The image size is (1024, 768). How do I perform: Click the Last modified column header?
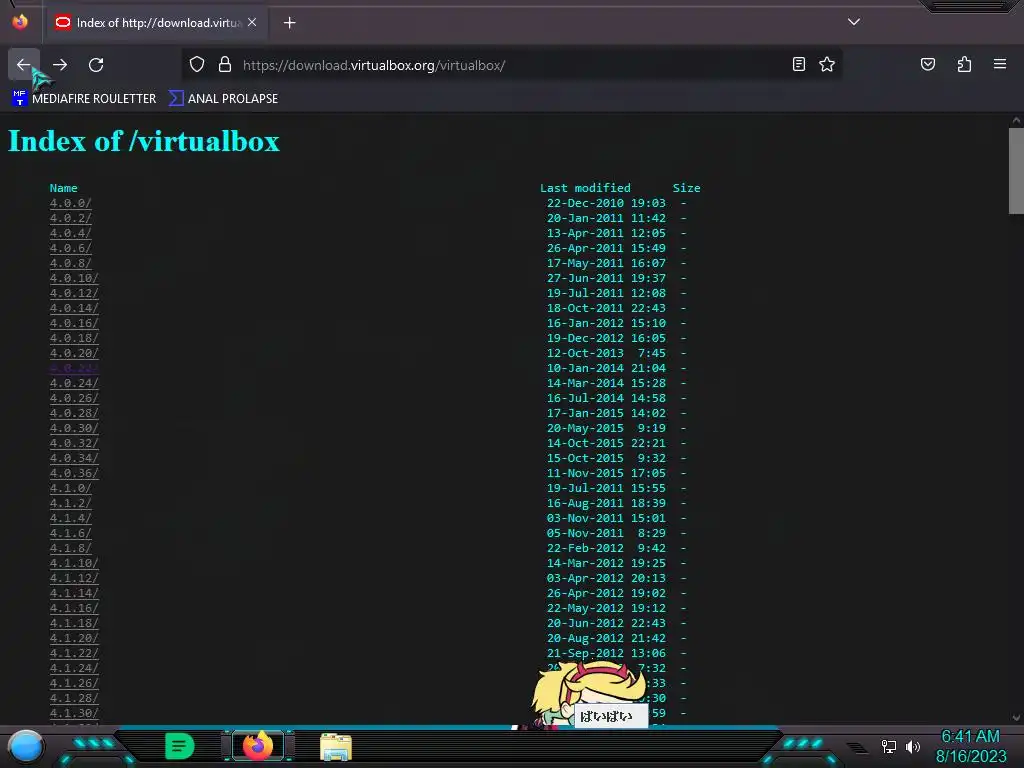[x=585, y=188]
